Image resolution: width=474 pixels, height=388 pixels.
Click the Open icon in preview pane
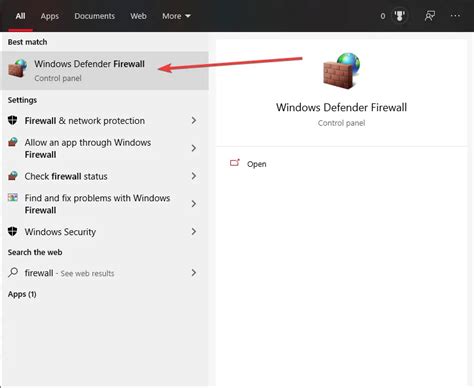click(235, 163)
